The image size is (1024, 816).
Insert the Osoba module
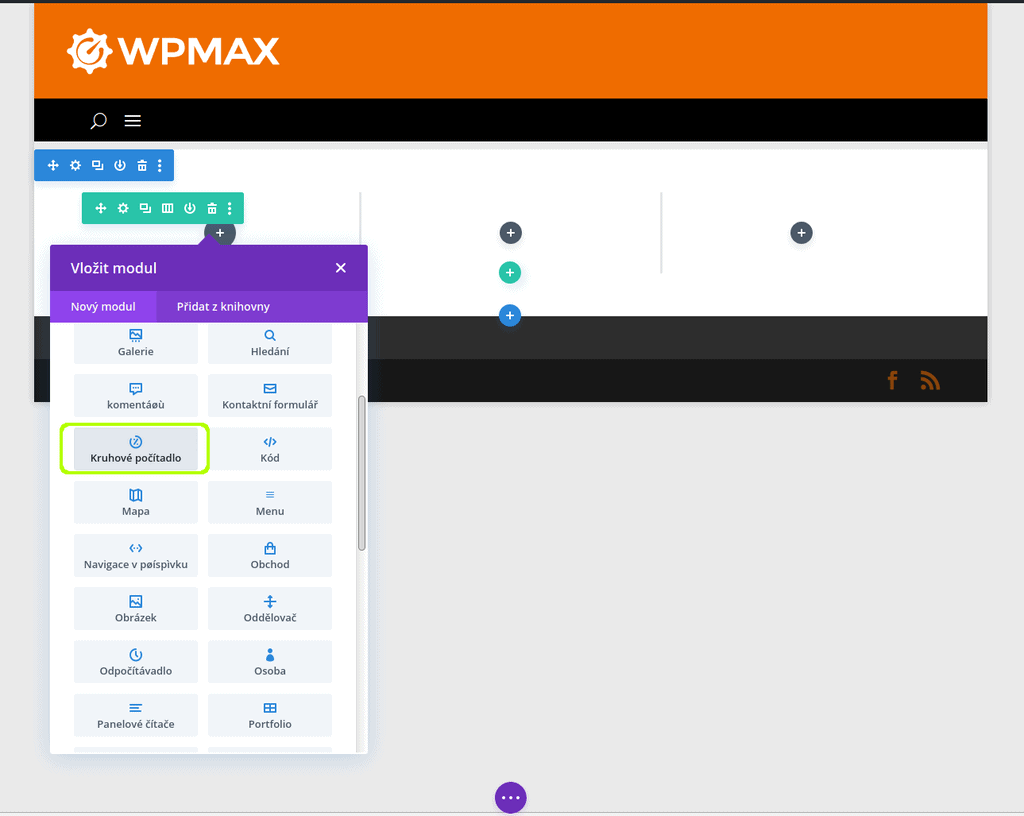coord(270,662)
